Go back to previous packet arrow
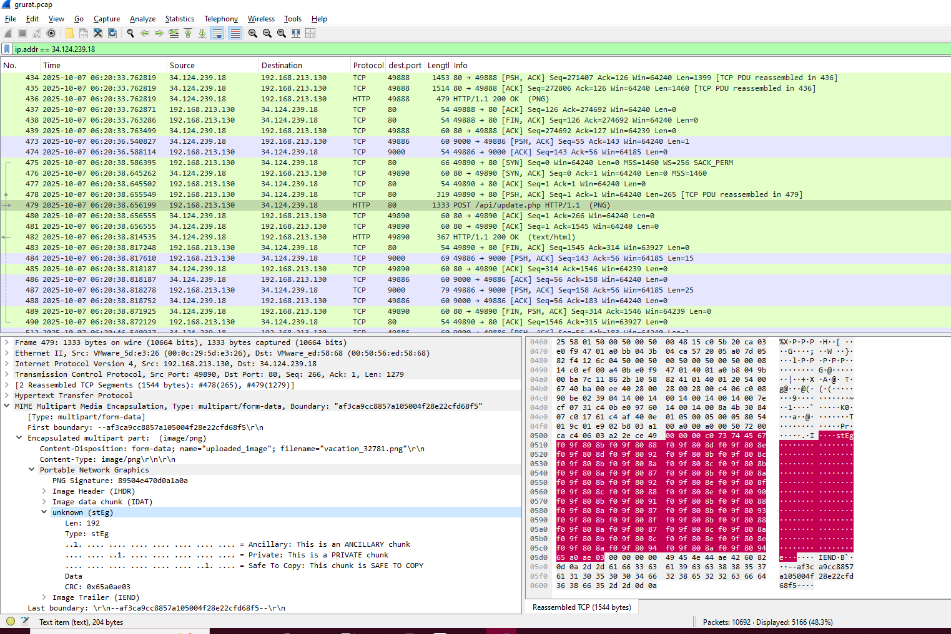The image size is (951, 634). (145, 33)
